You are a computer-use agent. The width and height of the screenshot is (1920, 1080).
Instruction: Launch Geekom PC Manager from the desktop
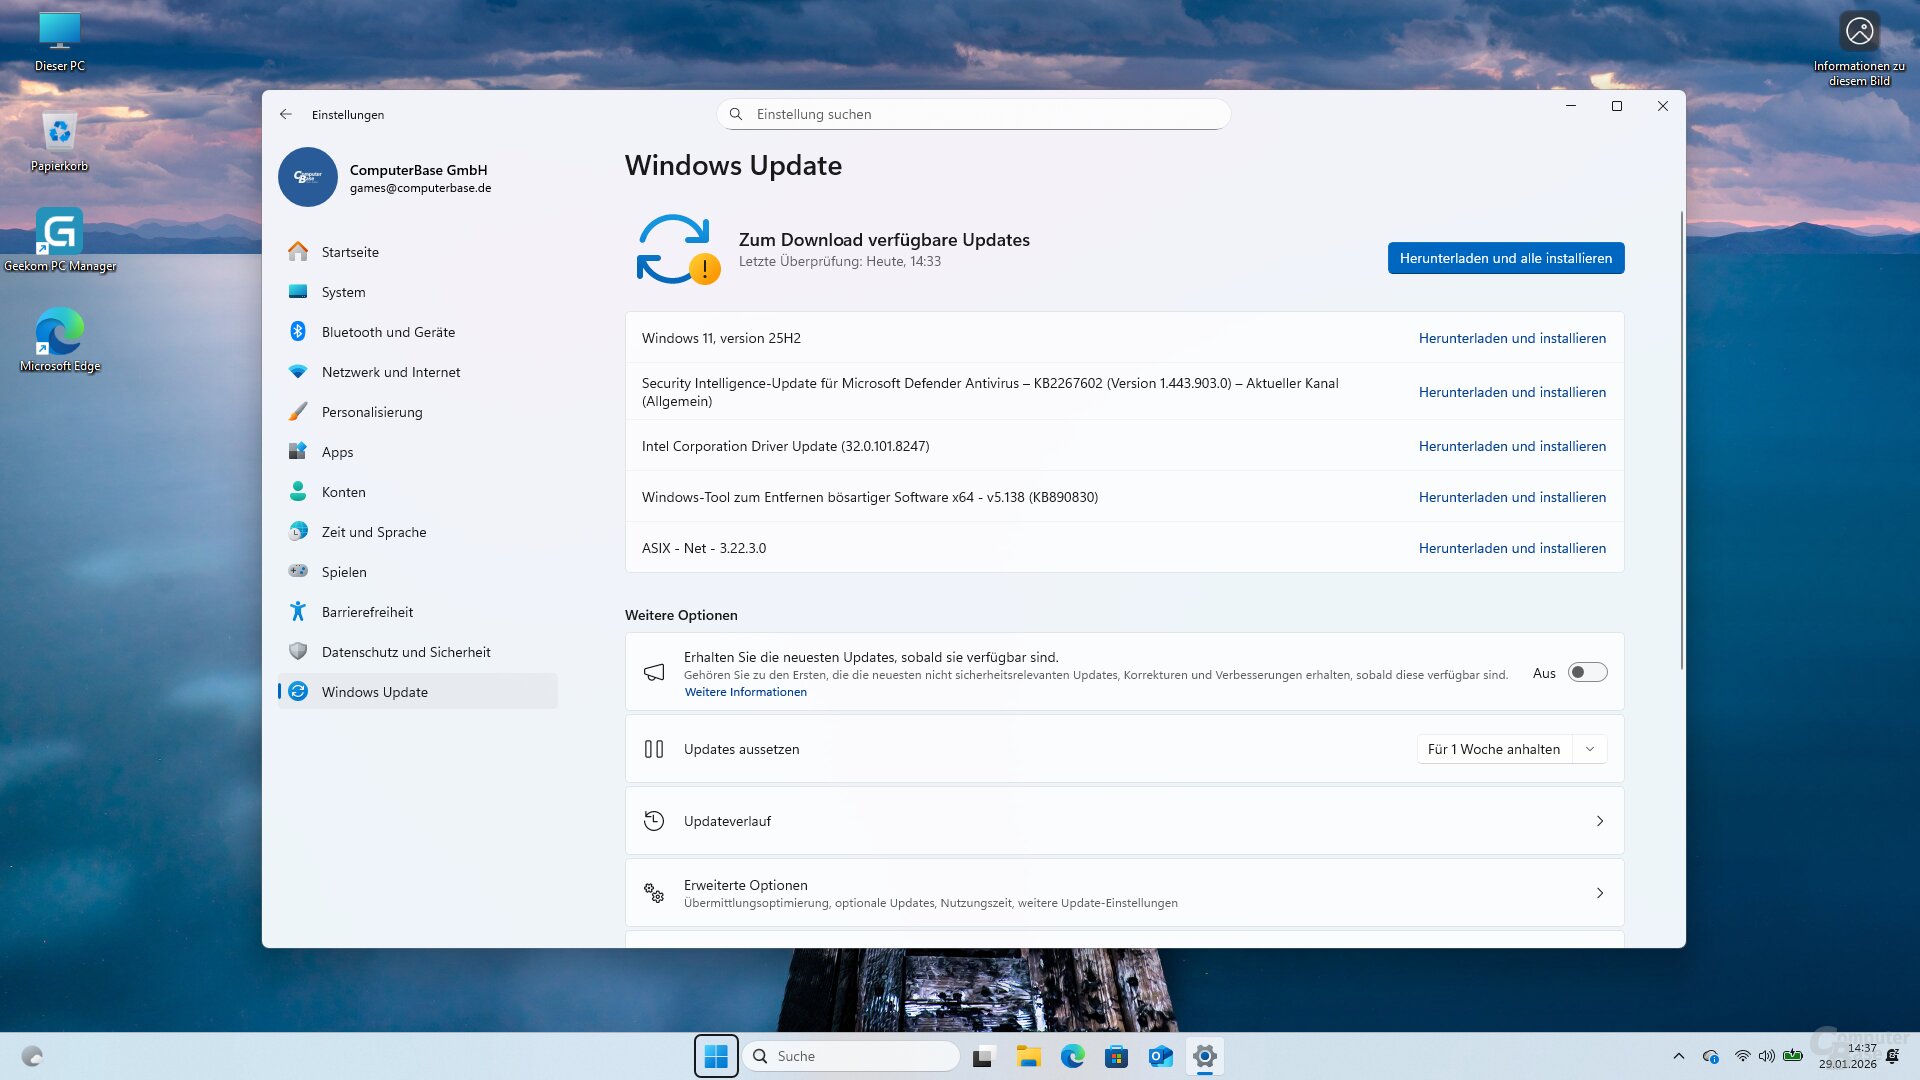tap(59, 232)
